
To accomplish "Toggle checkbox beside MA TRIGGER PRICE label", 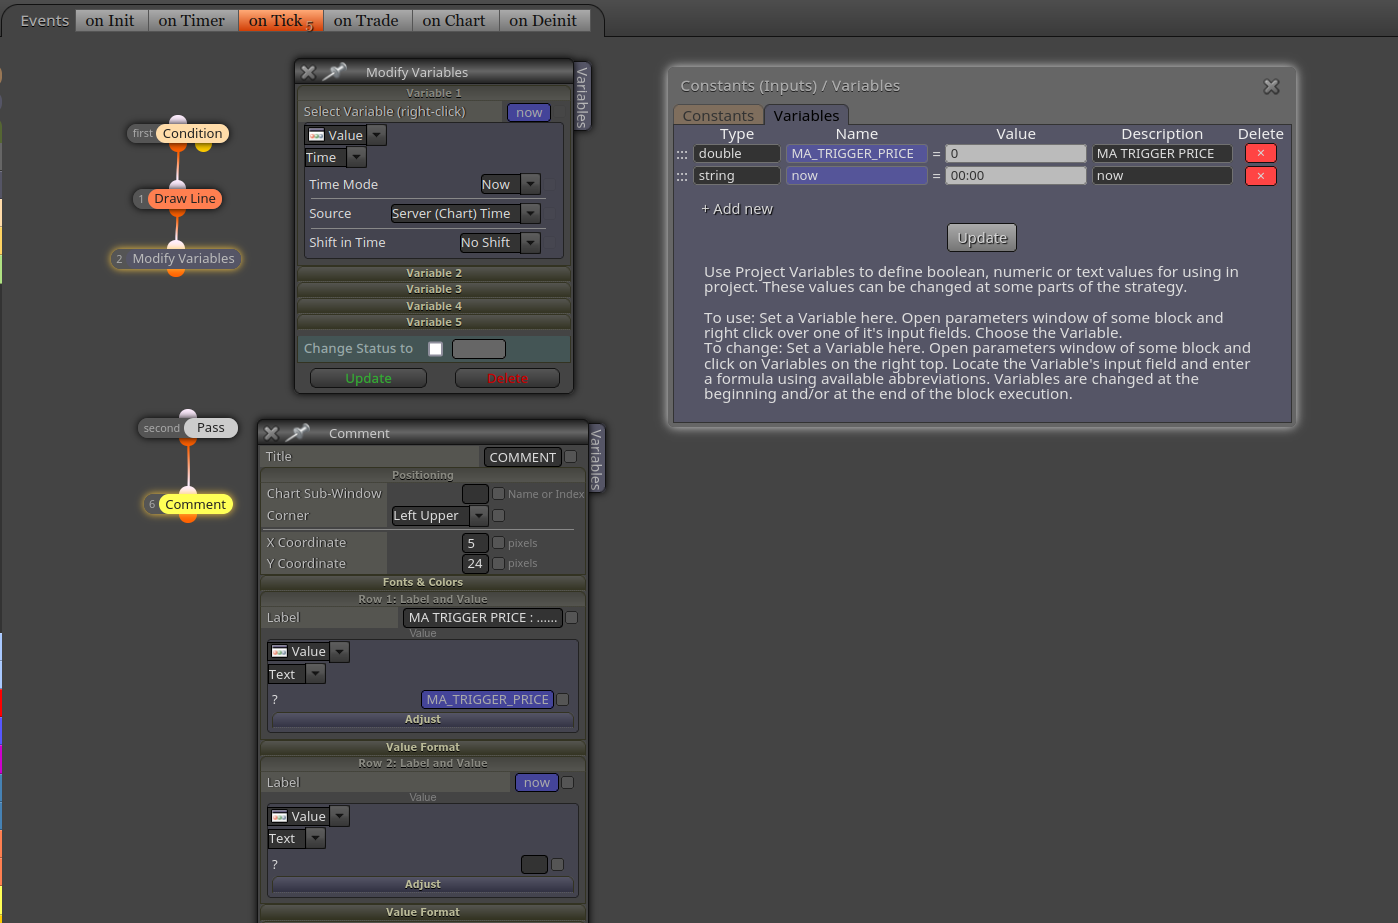I will pyautogui.click(x=571, y=617).
